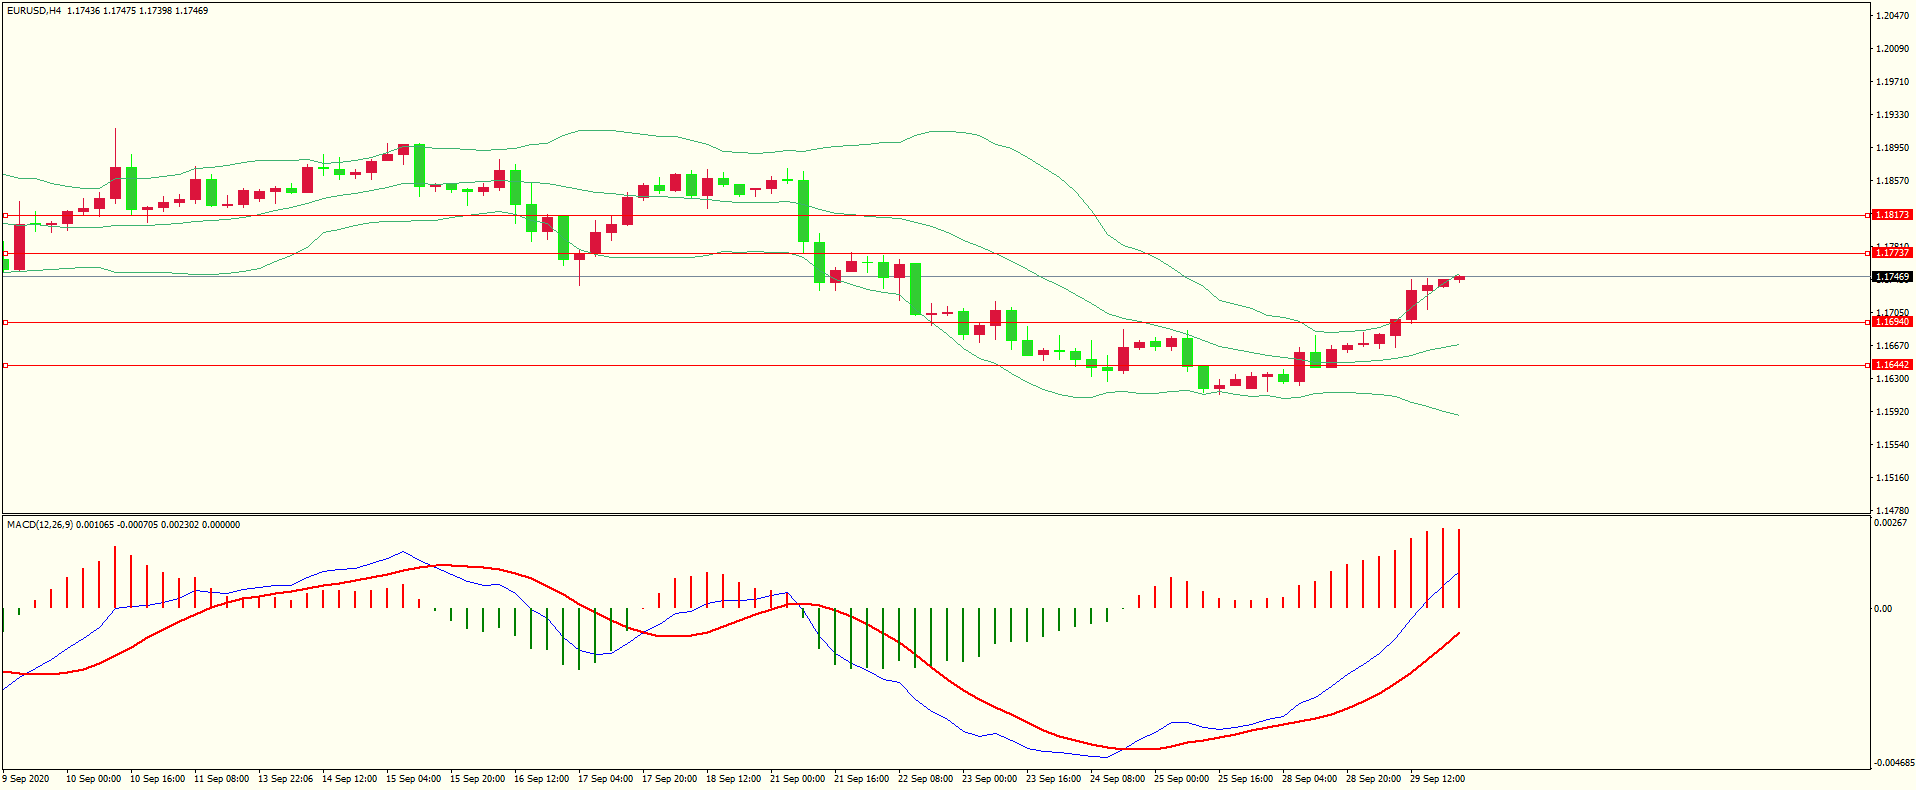This screenshot has width=1916, height=790.
Task: Select the 1.17737 price level label
Action: click(1891, 253)
